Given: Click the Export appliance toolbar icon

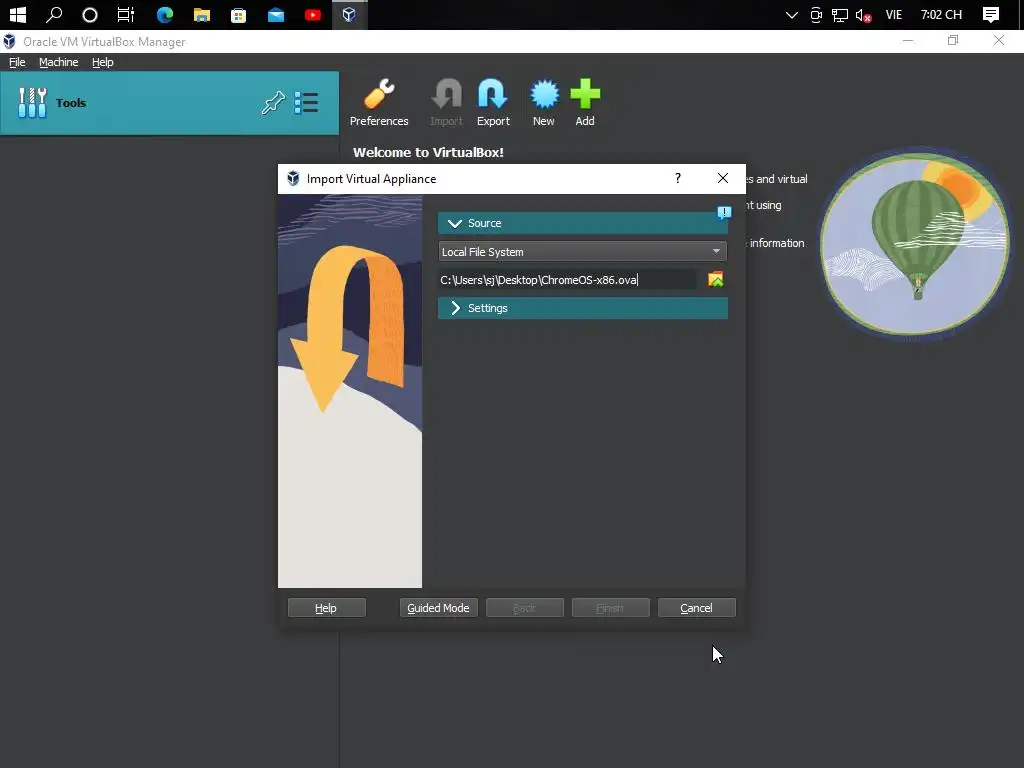Looking at the screenshot, I should (x=493, y=103).
